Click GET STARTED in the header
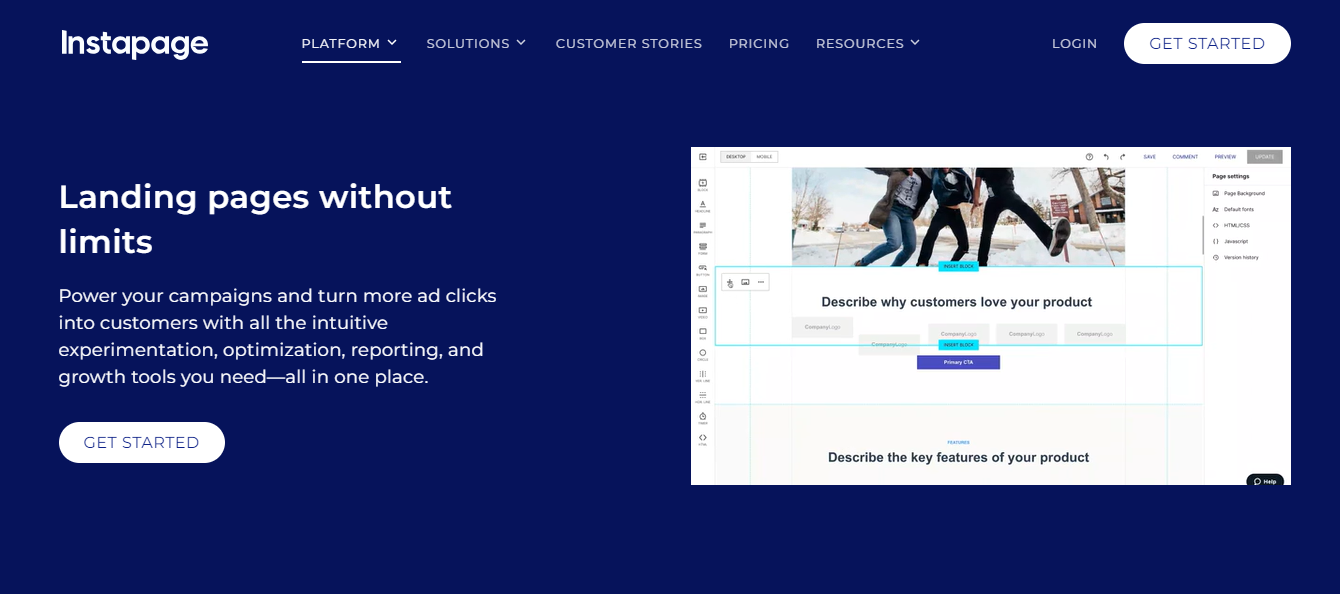Image resolution: width=1340 pixels, height=594 pixels. (1207, 44)
